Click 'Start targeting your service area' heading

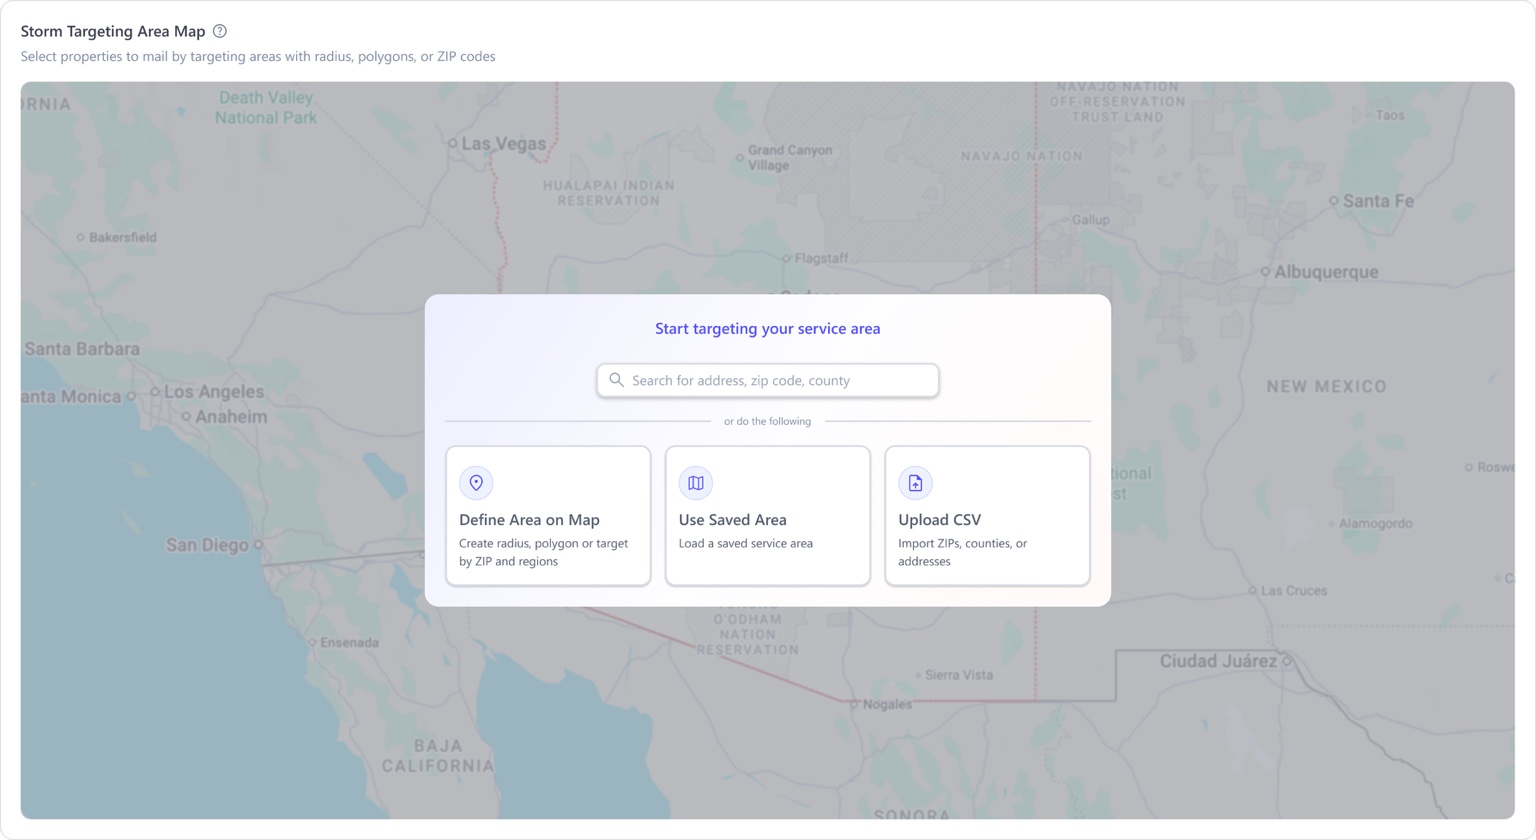click(x=768, y=328)
